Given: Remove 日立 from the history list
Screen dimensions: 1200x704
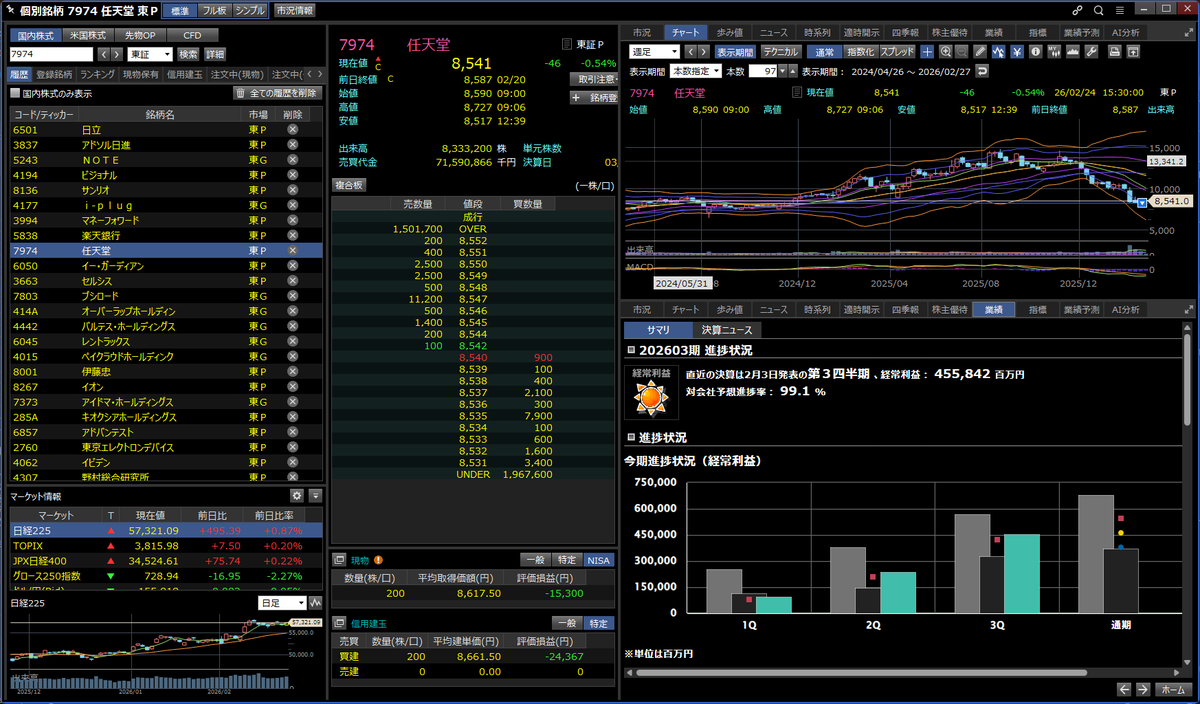Looking at the screenshot, I should point(293,130).
